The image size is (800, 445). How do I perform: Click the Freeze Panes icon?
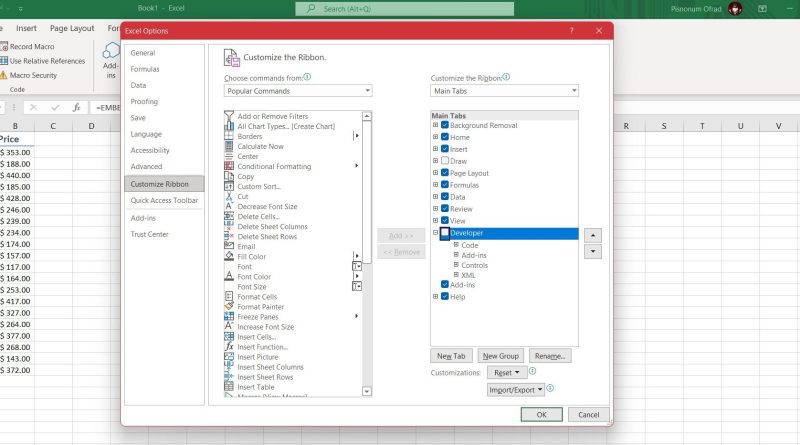pos(229,316)
